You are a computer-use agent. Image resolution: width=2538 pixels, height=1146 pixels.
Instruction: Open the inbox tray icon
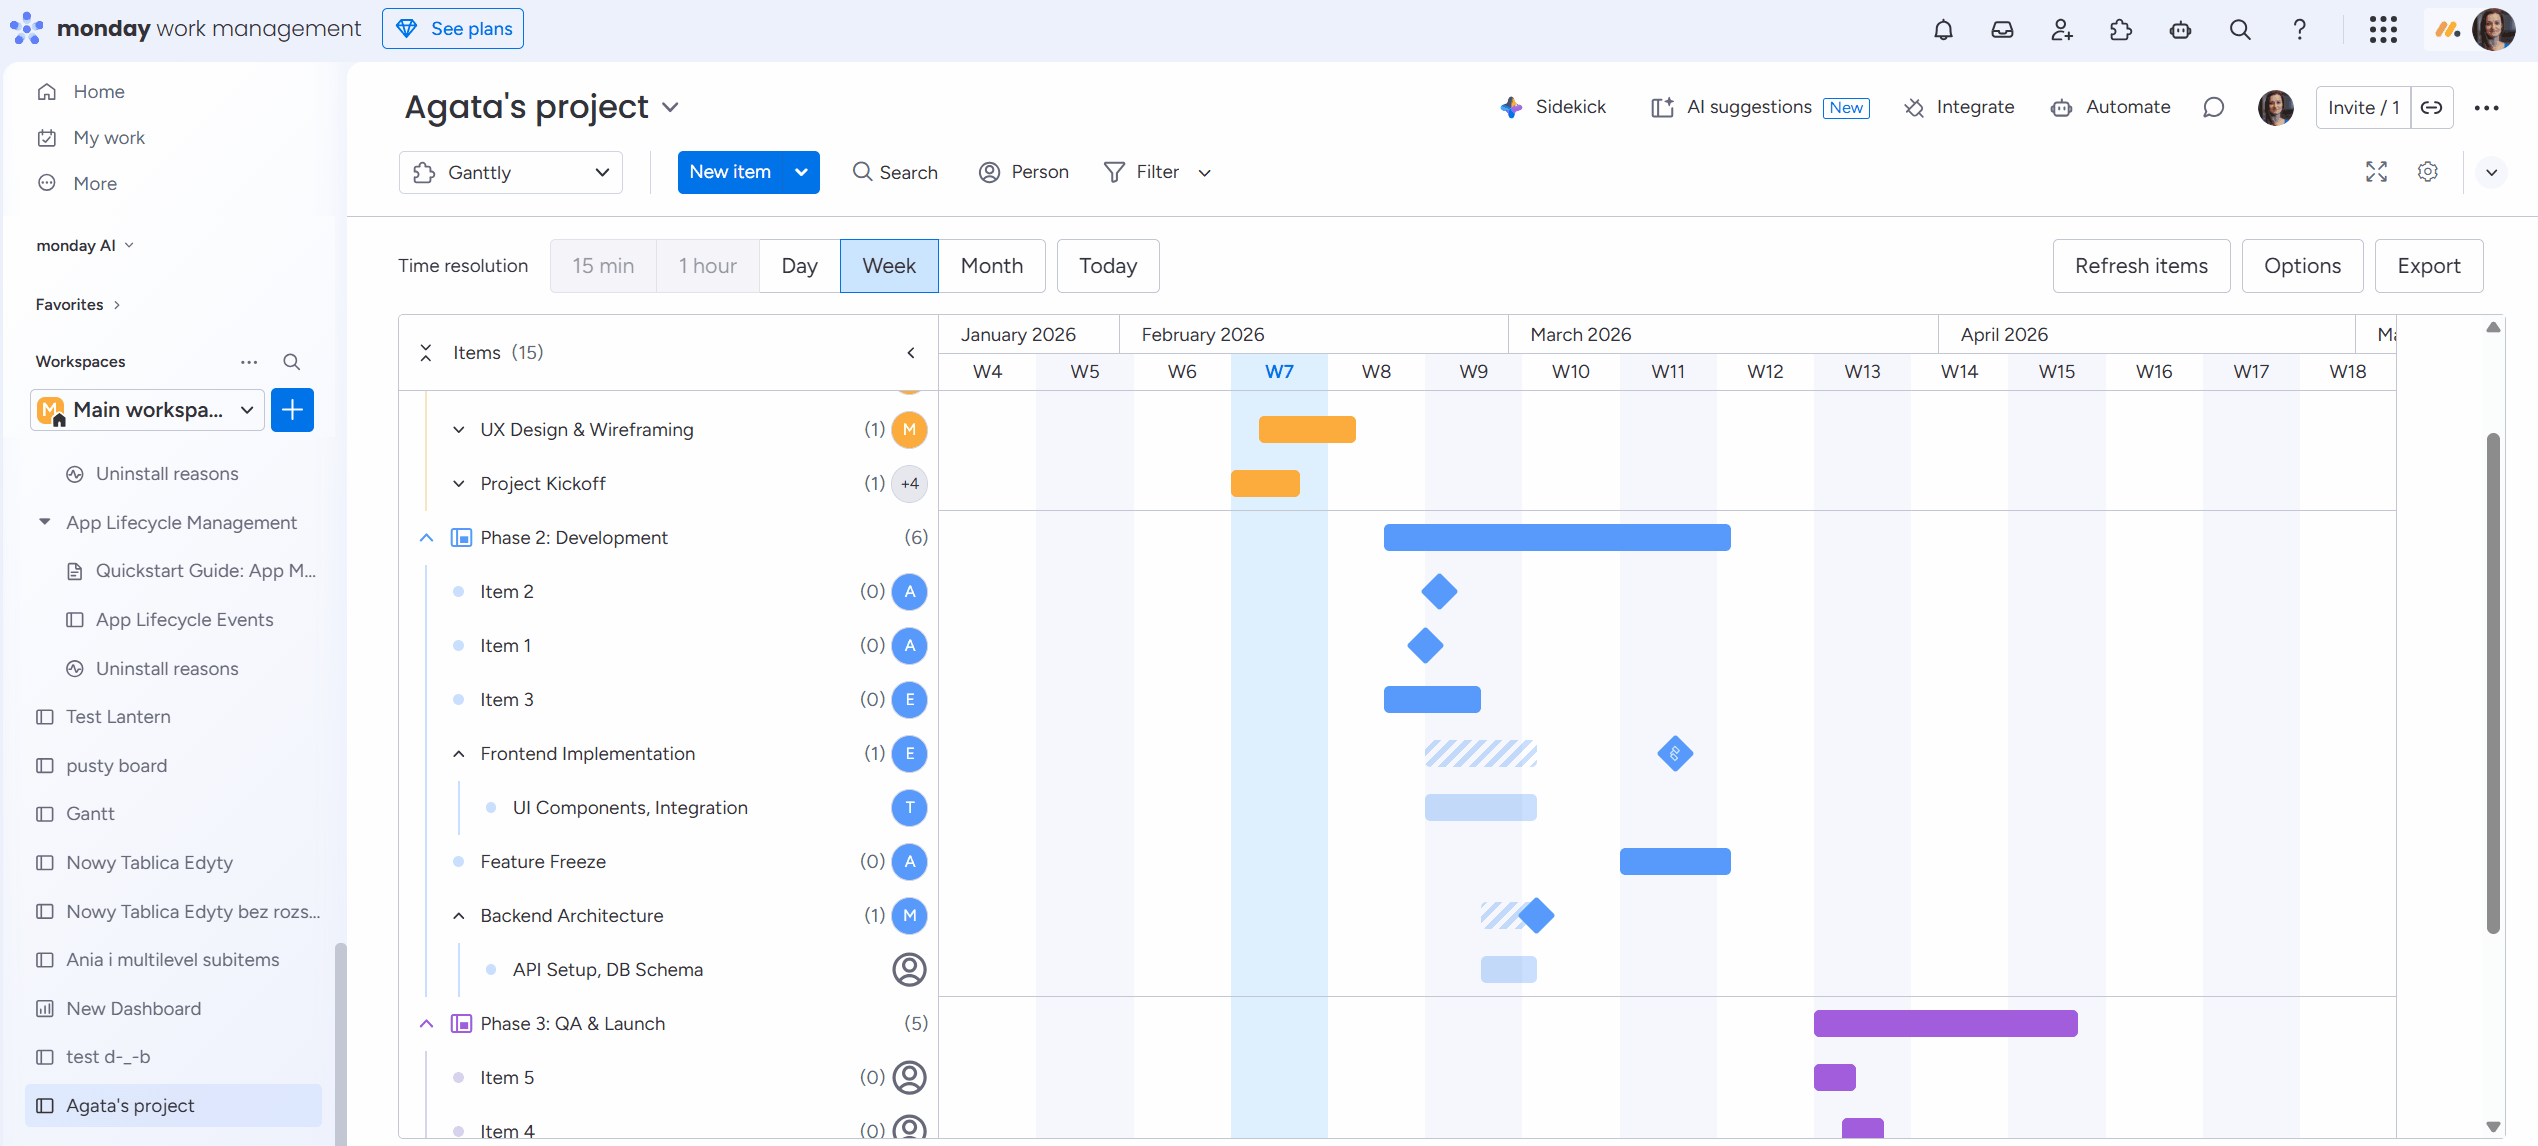(x=2002, y=29)
